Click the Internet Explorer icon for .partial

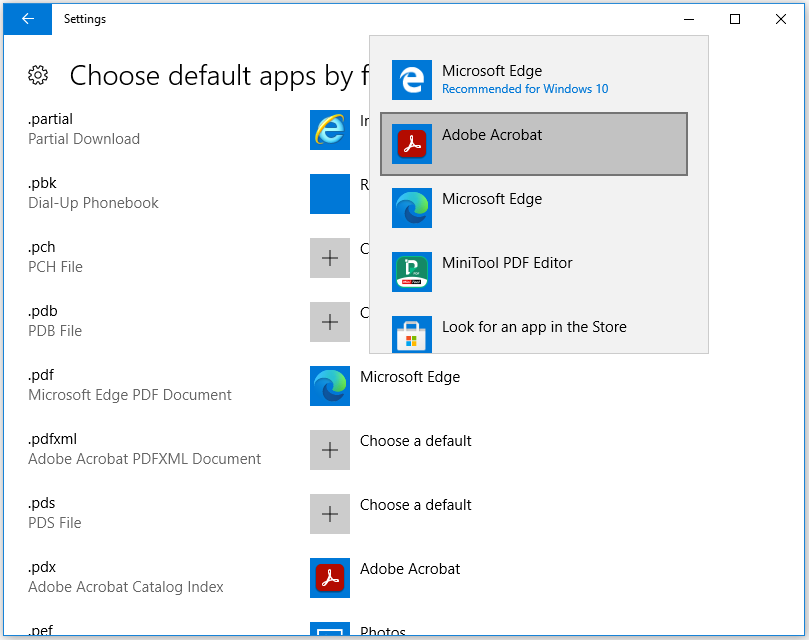point(330,130)
